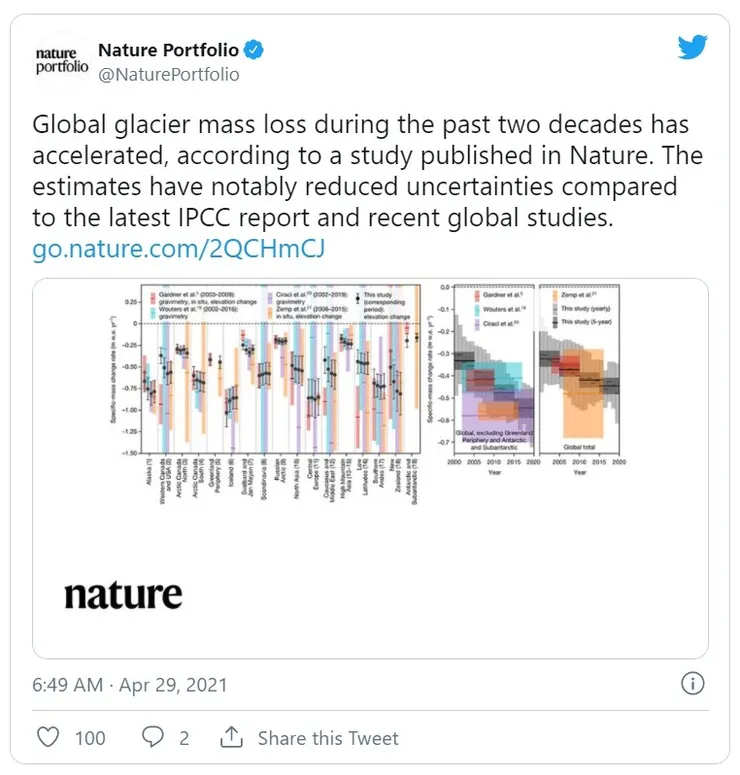Click the Nature Portfolio display name
740x775 pixels.
point(168,49)
